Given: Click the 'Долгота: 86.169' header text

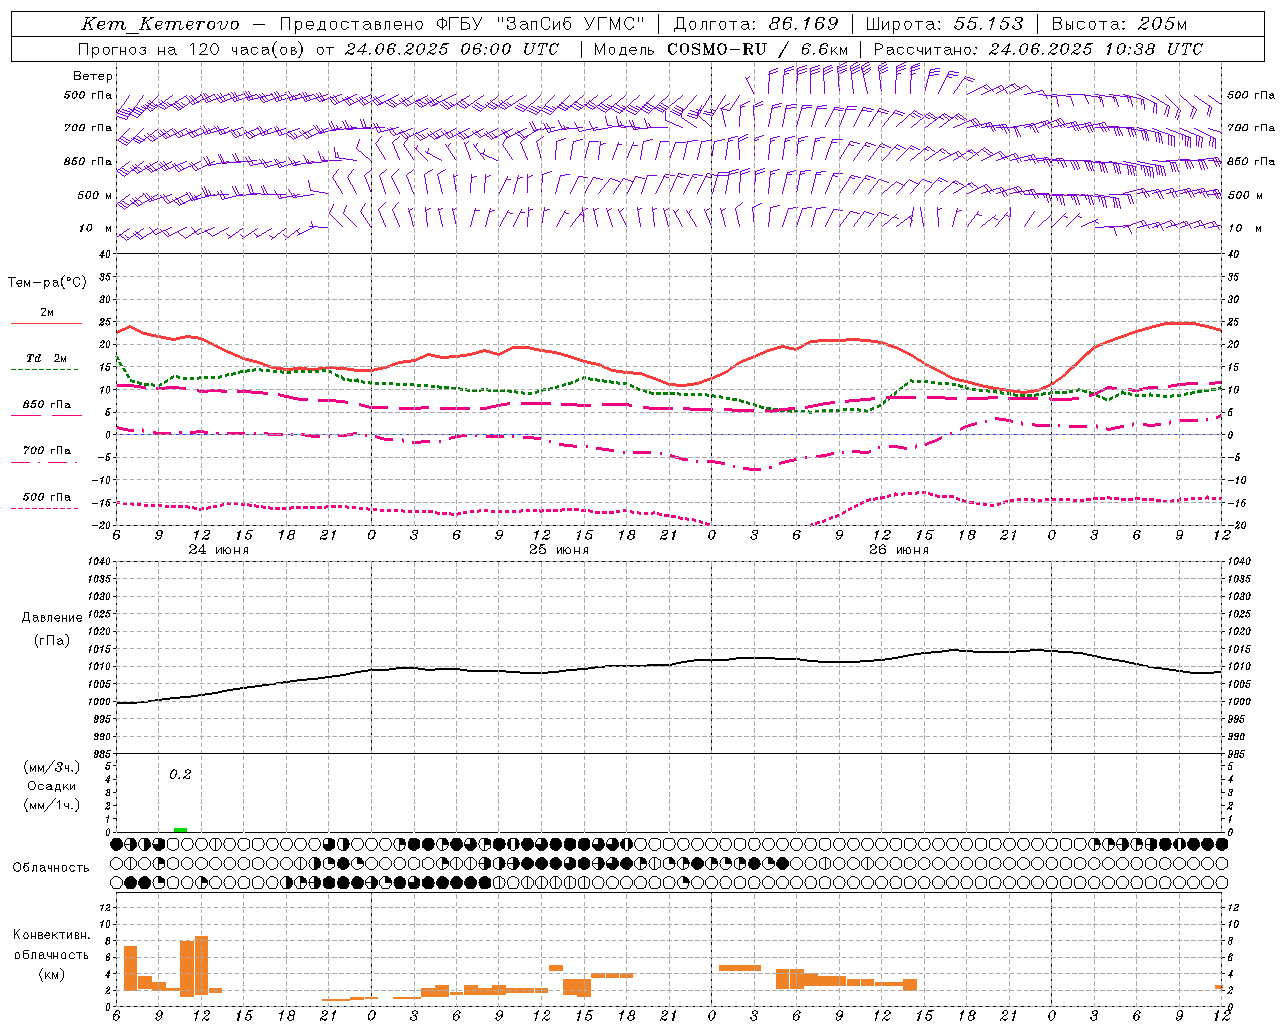Looking at the screenshot, I should (756, 24).
